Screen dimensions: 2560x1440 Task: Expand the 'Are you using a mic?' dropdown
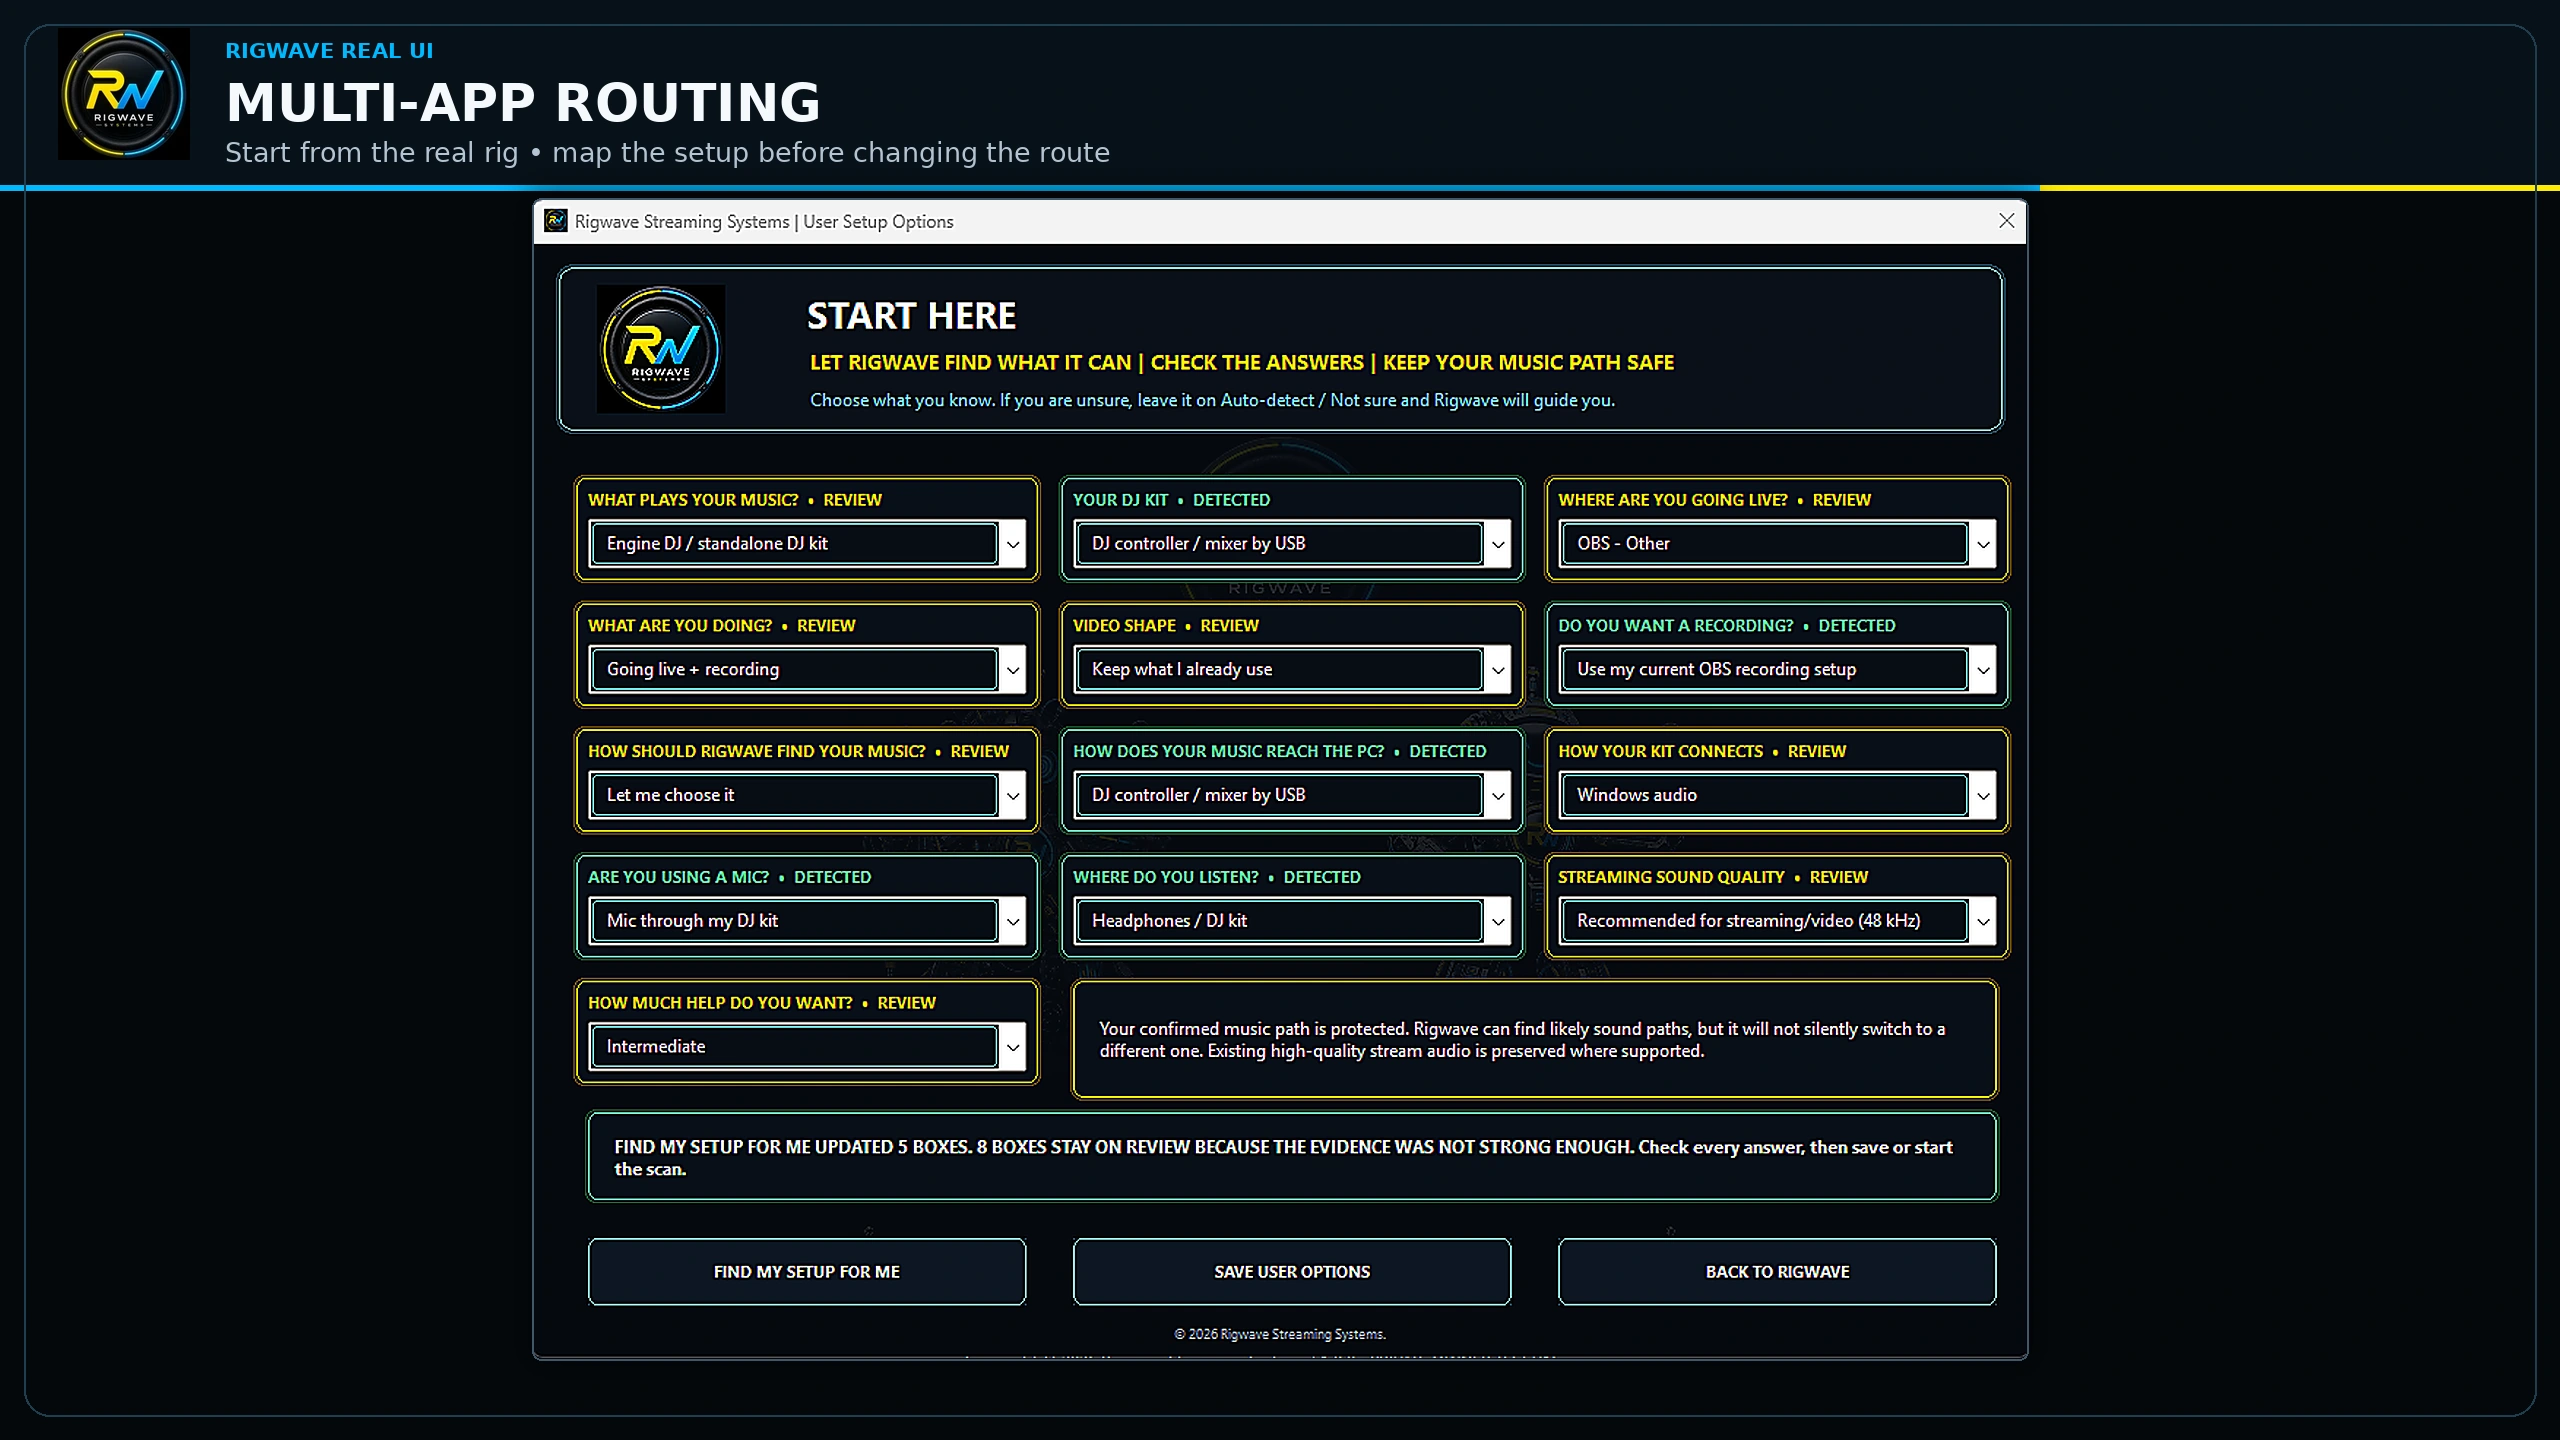(1012, 921)
